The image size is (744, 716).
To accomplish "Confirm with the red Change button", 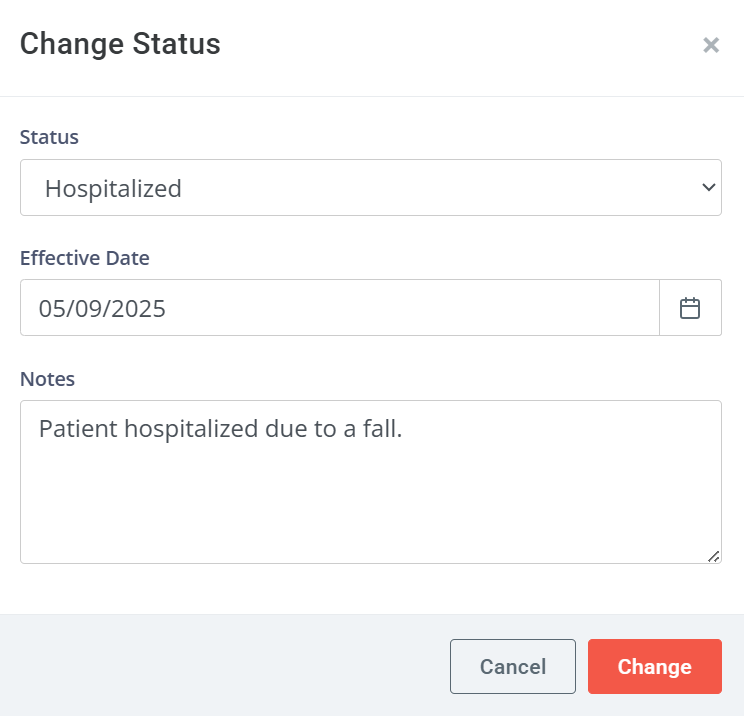I will point(654,666).
